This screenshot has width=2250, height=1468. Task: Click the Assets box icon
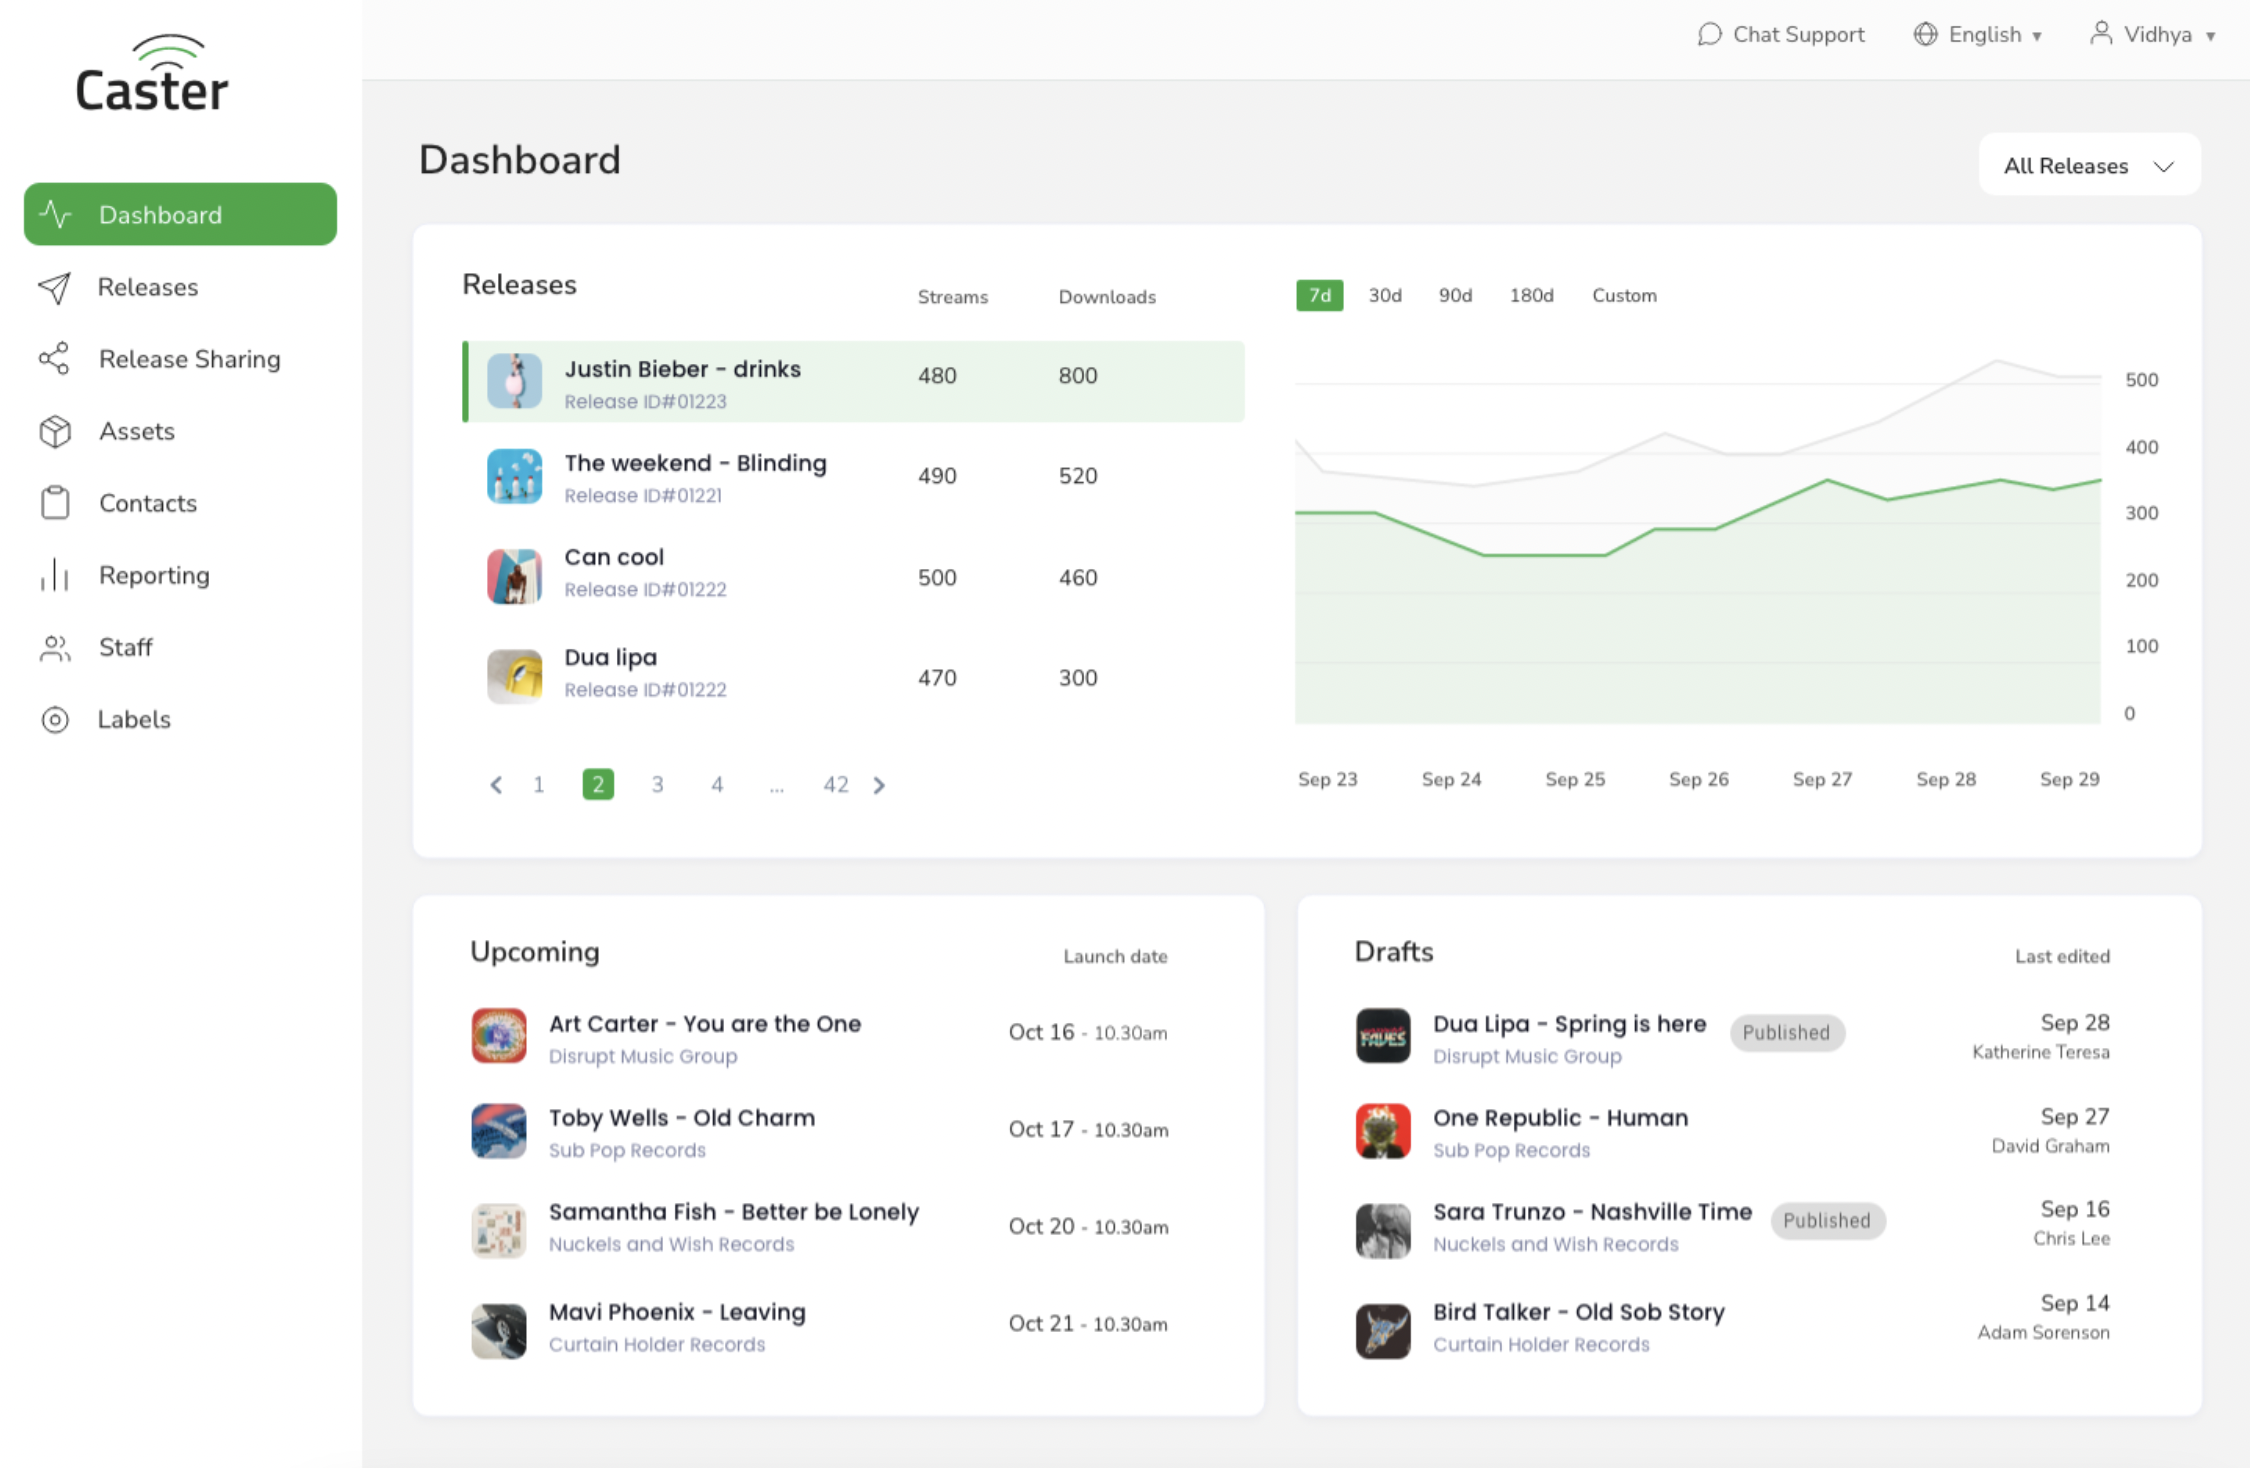pyautogui.click(x=55, y=431)
